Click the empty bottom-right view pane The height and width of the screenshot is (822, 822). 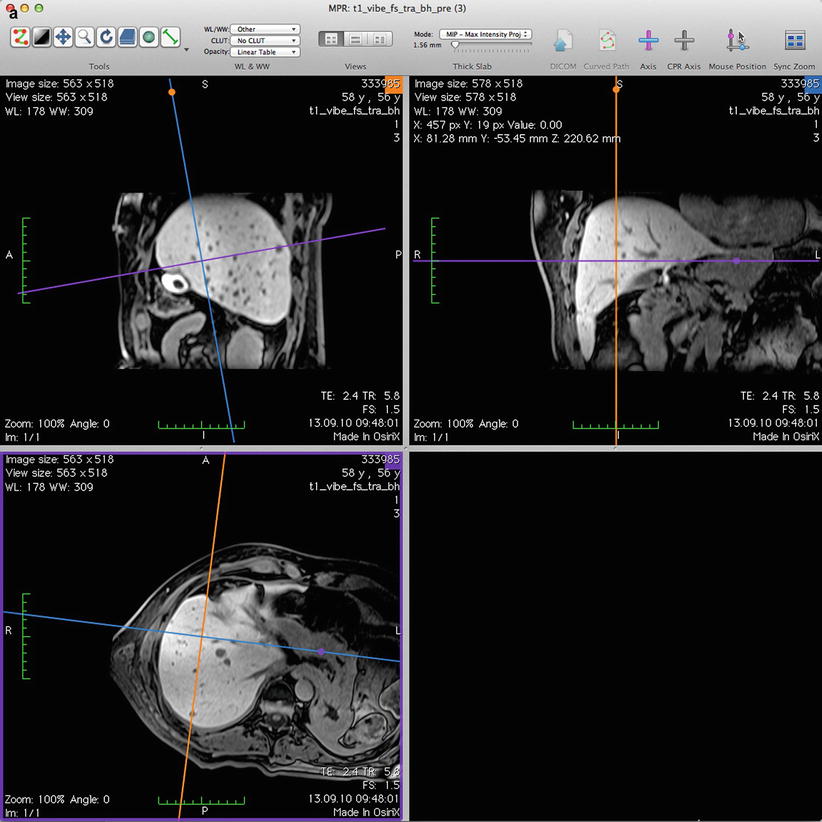coord(614,636)
